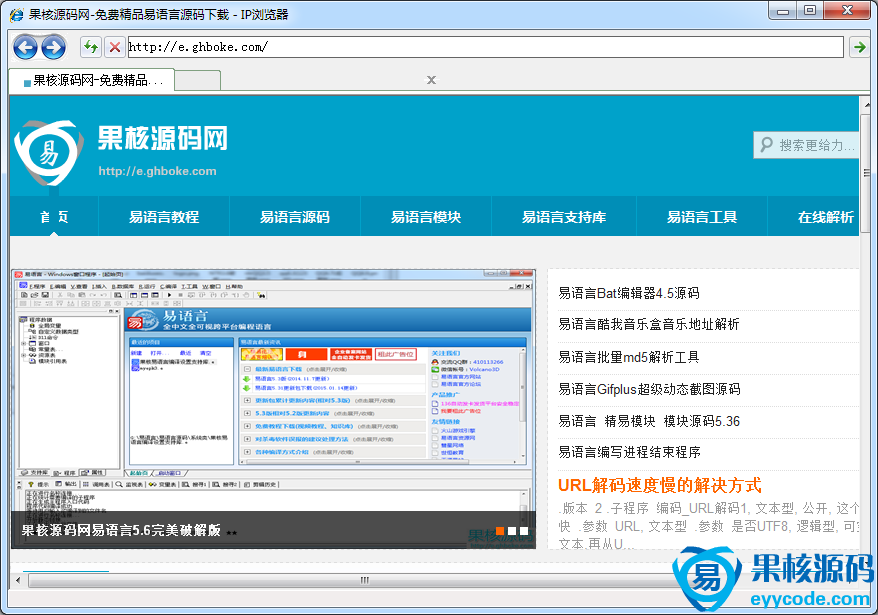Image resolution: width=878 pixels, height=615 pixels.
Task: Open the 易语言模块 nav menu
Action: click(x=426, y=217)
